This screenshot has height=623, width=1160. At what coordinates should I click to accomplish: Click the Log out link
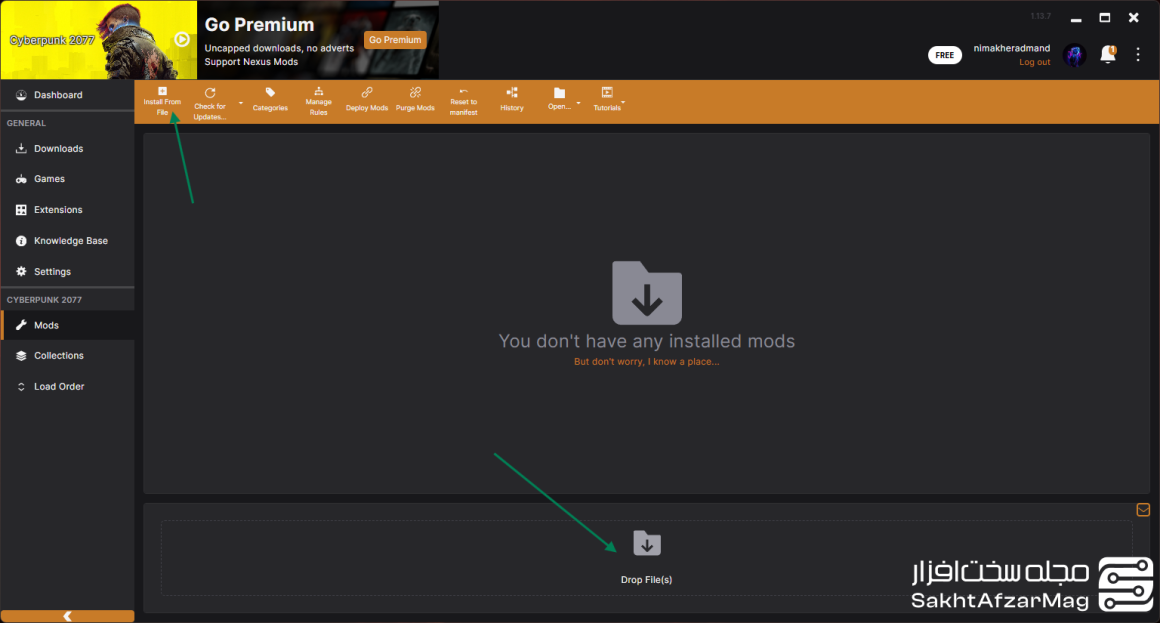click(x=1034, y=62)
